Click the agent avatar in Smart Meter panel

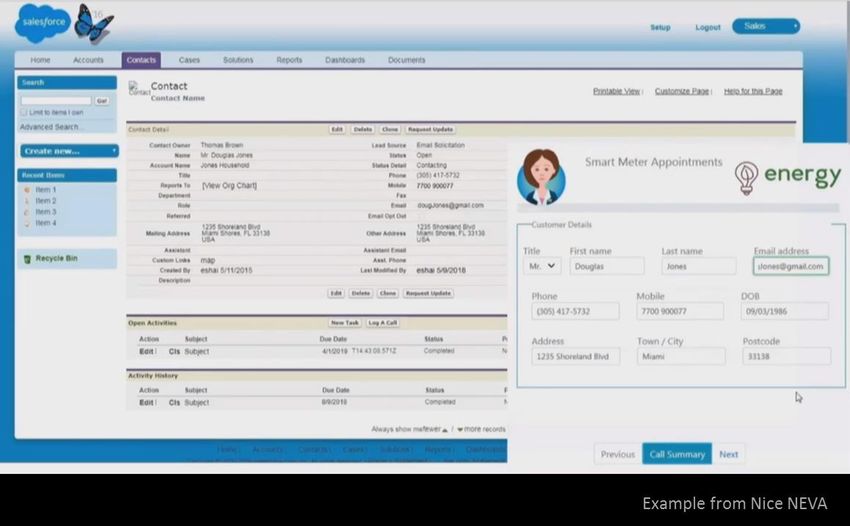[x=541, y=177]
